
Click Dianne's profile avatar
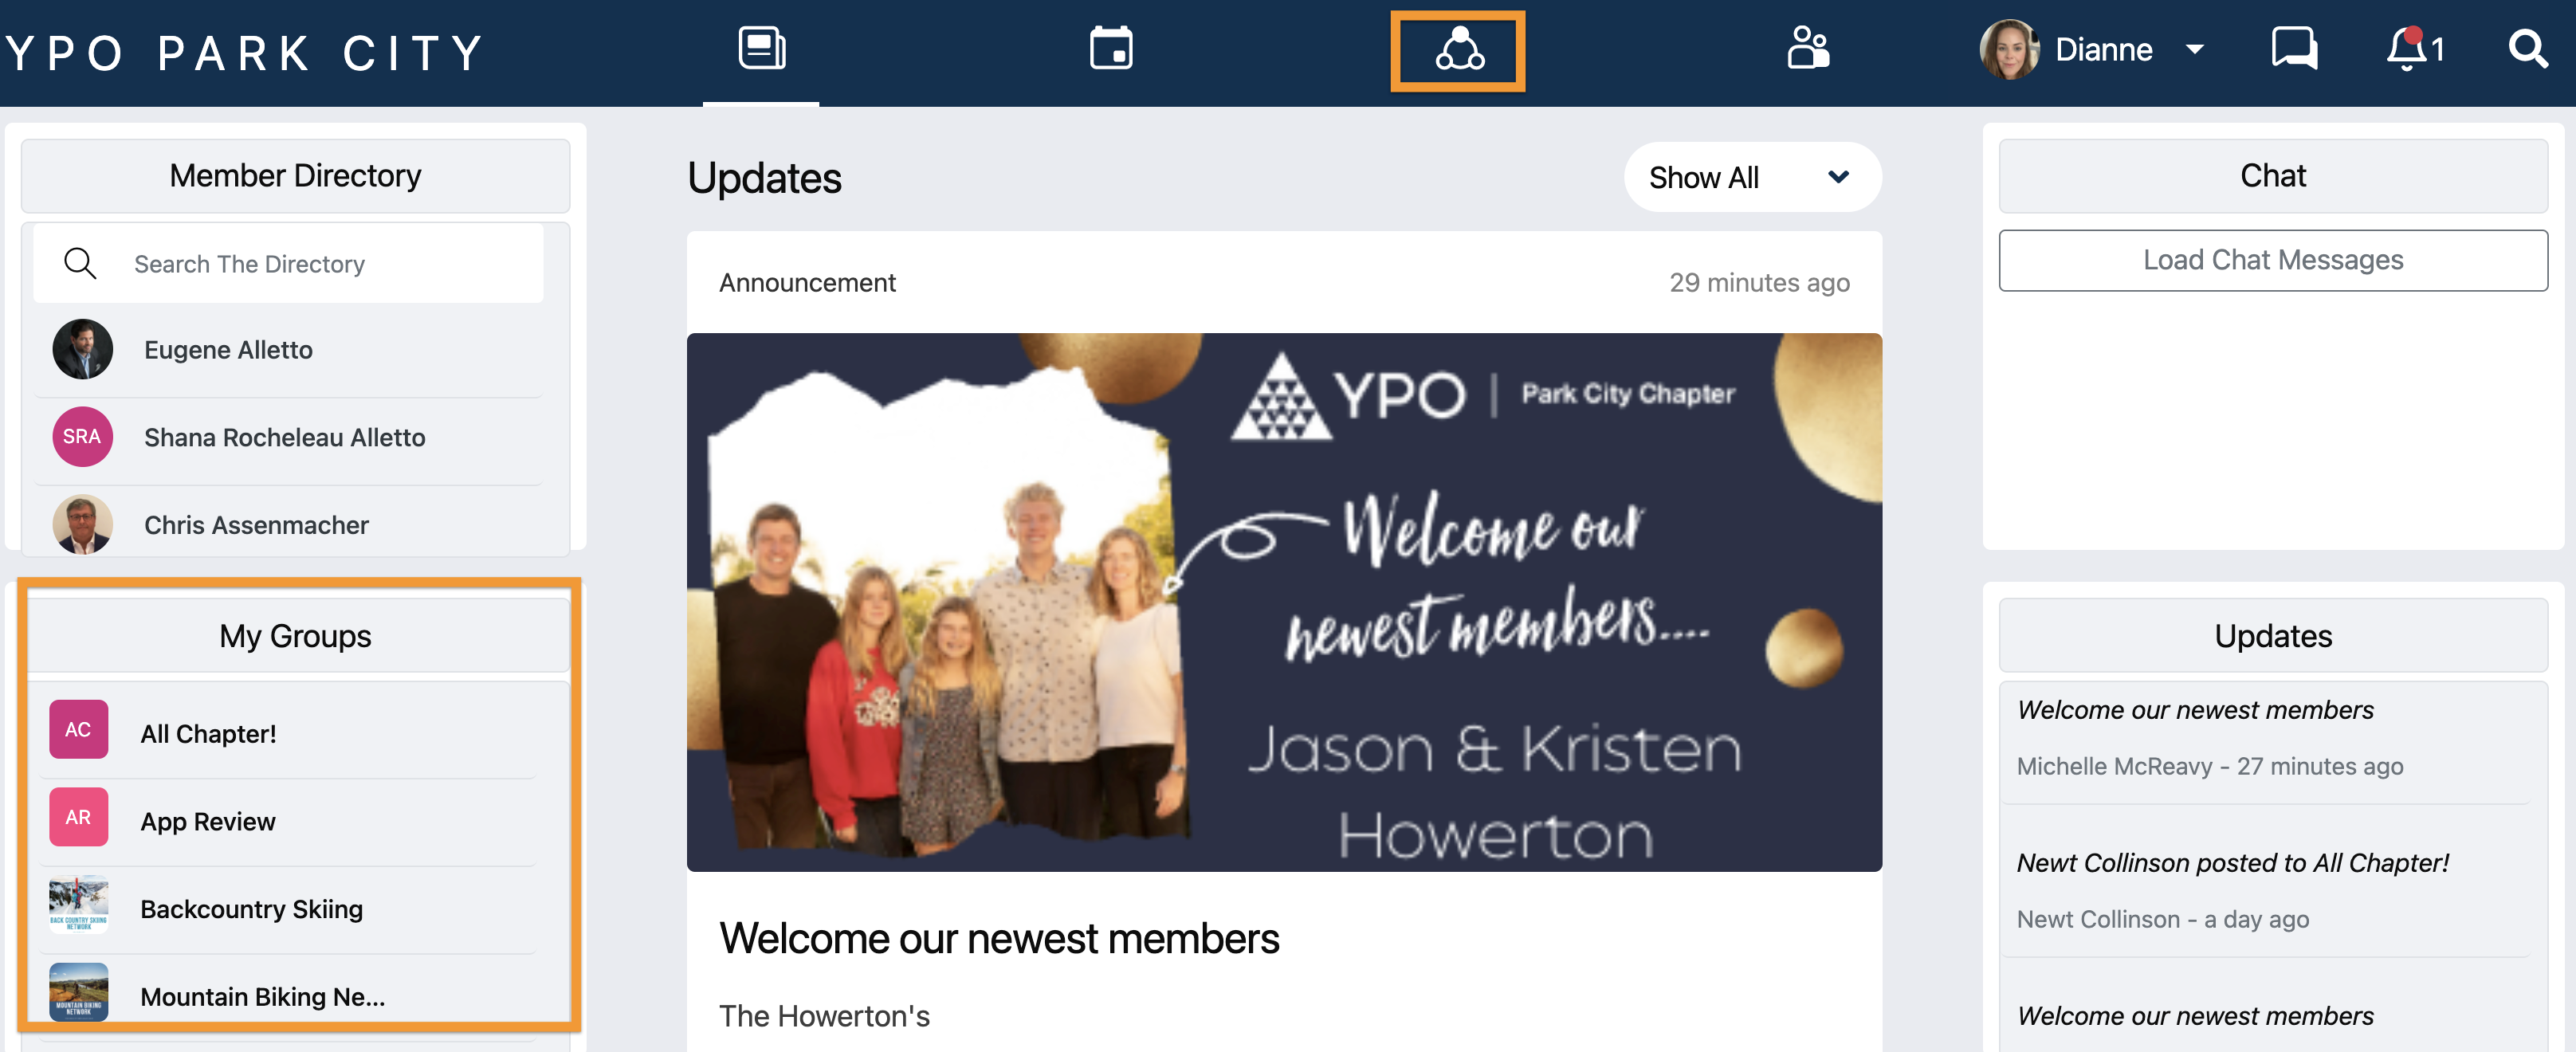pyautogui.click(x=2009, y=49)
